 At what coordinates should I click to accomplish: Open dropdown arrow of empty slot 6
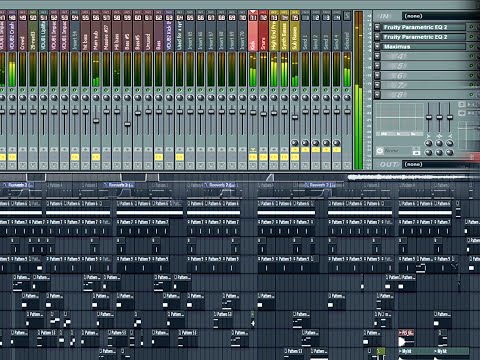point(377,75)
